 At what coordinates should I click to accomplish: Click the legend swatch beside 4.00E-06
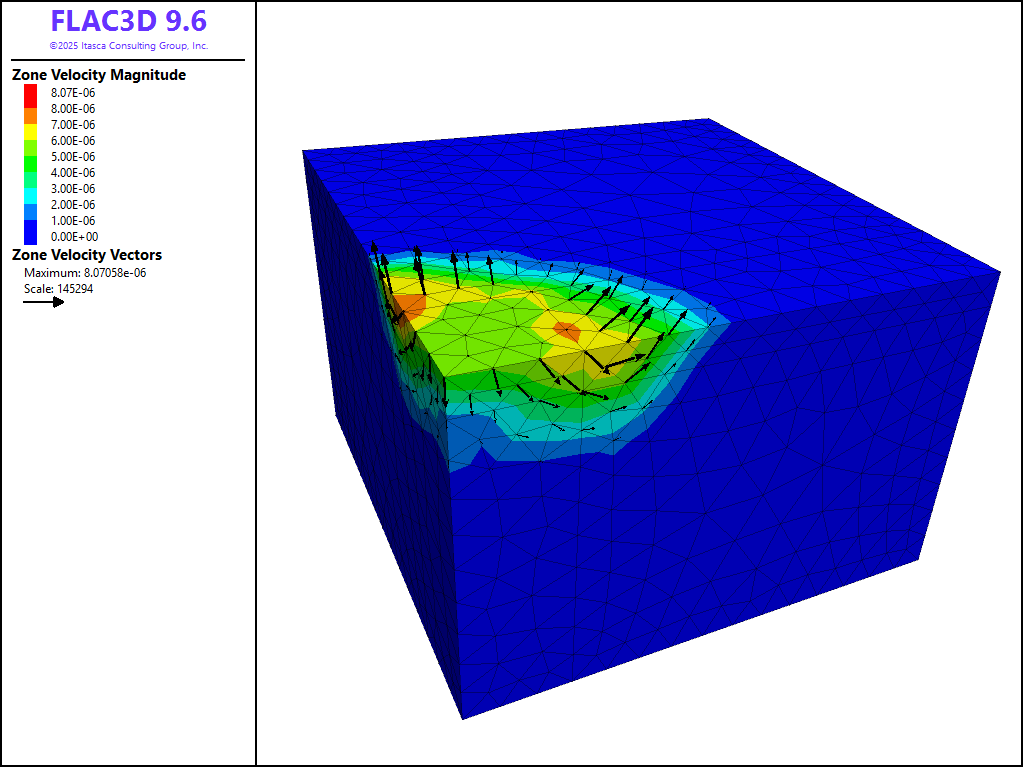click(x=31, y=173)
